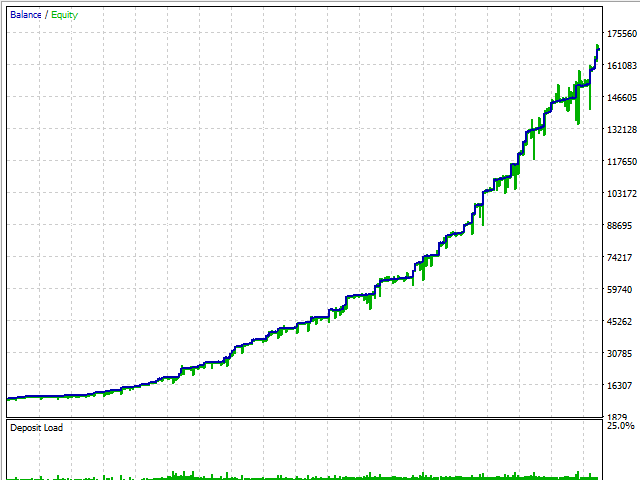Click the 45262 axis value

pos(620,322)
